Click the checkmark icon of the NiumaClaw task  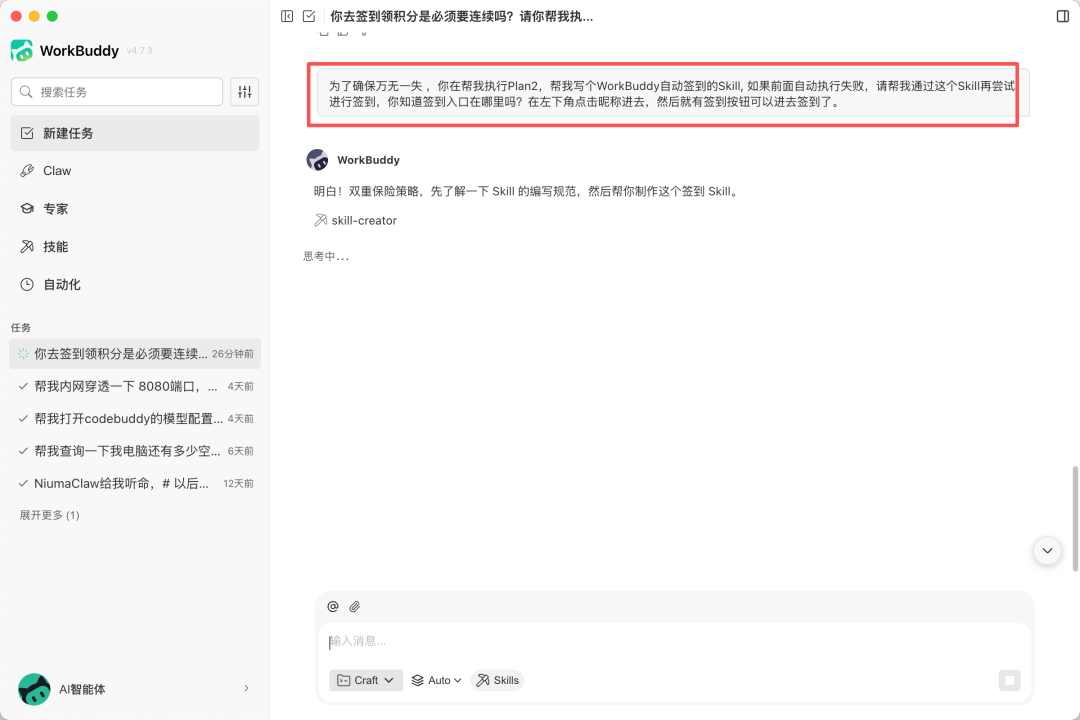click(x=23, y=484)
